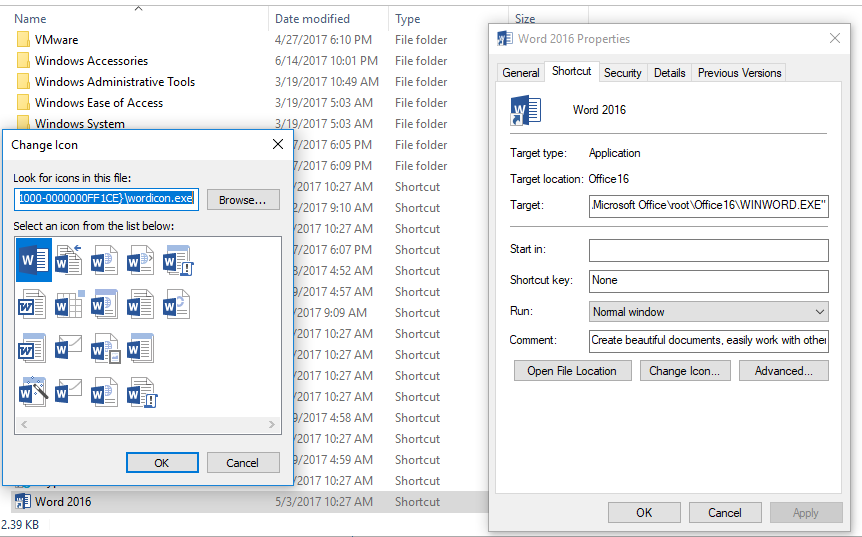Click the Browse... button
Image resolution: width=862 pixels, height=537 pixels.
click(243, 200)
